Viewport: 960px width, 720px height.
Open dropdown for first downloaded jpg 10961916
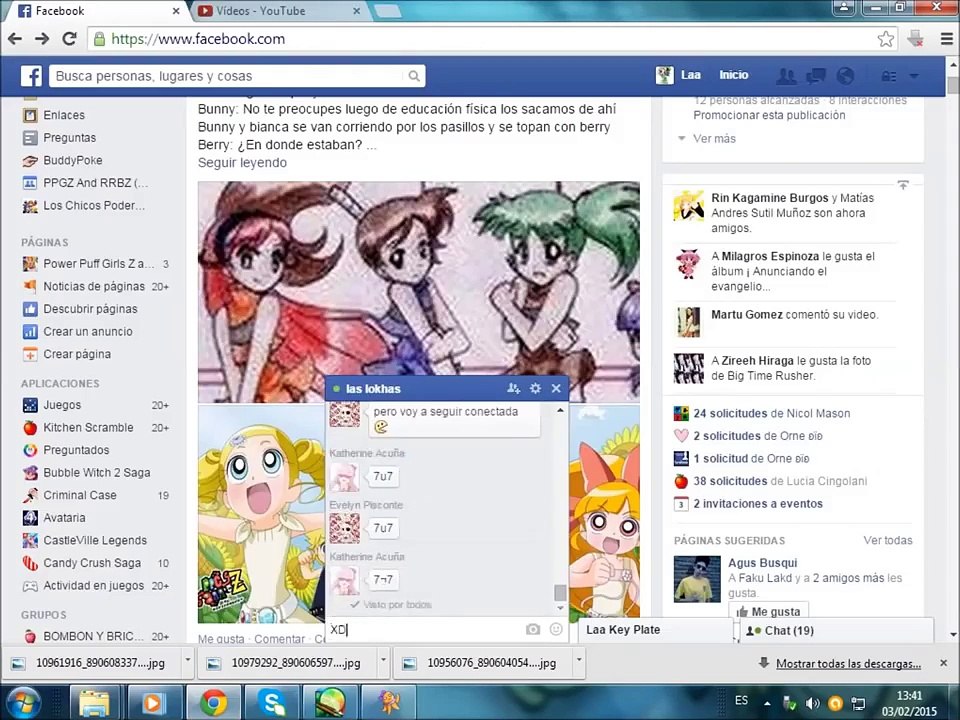[x=188, y=661]
